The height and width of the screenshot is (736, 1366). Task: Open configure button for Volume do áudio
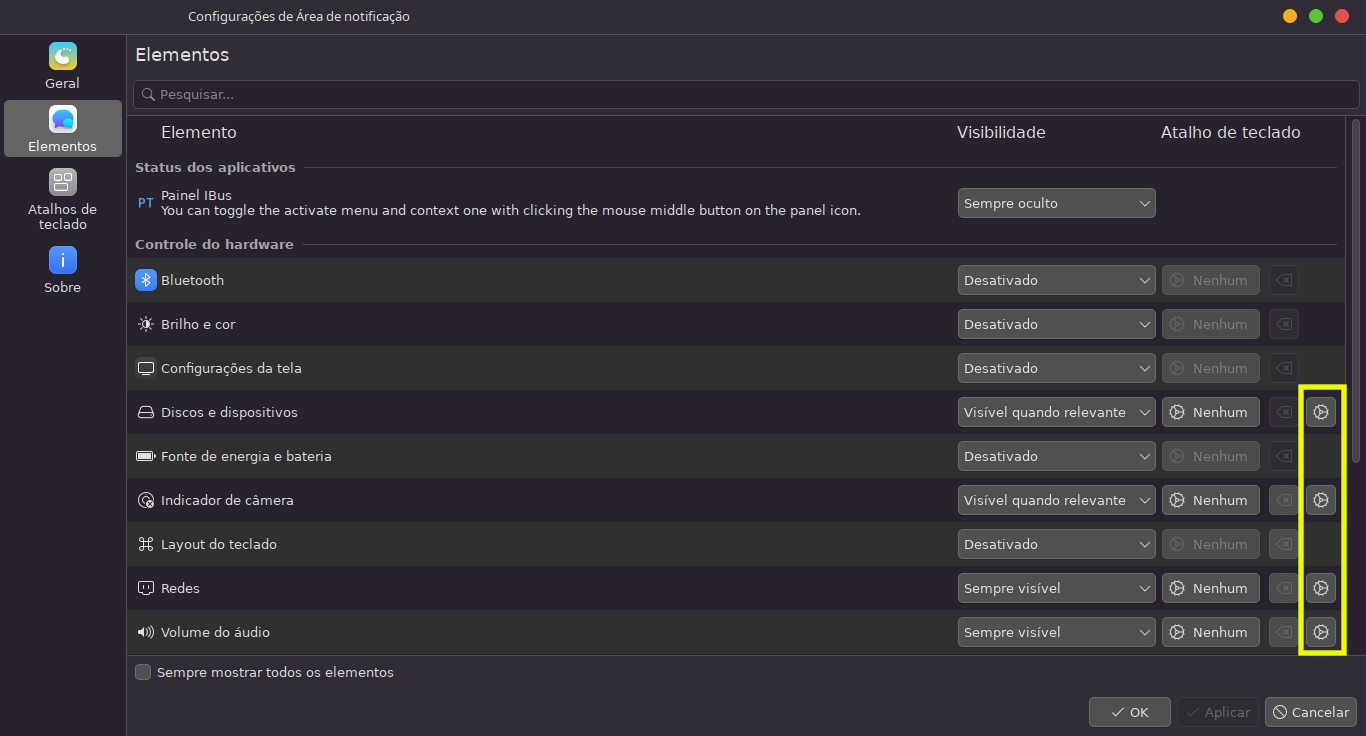(x=1321, y=632)
